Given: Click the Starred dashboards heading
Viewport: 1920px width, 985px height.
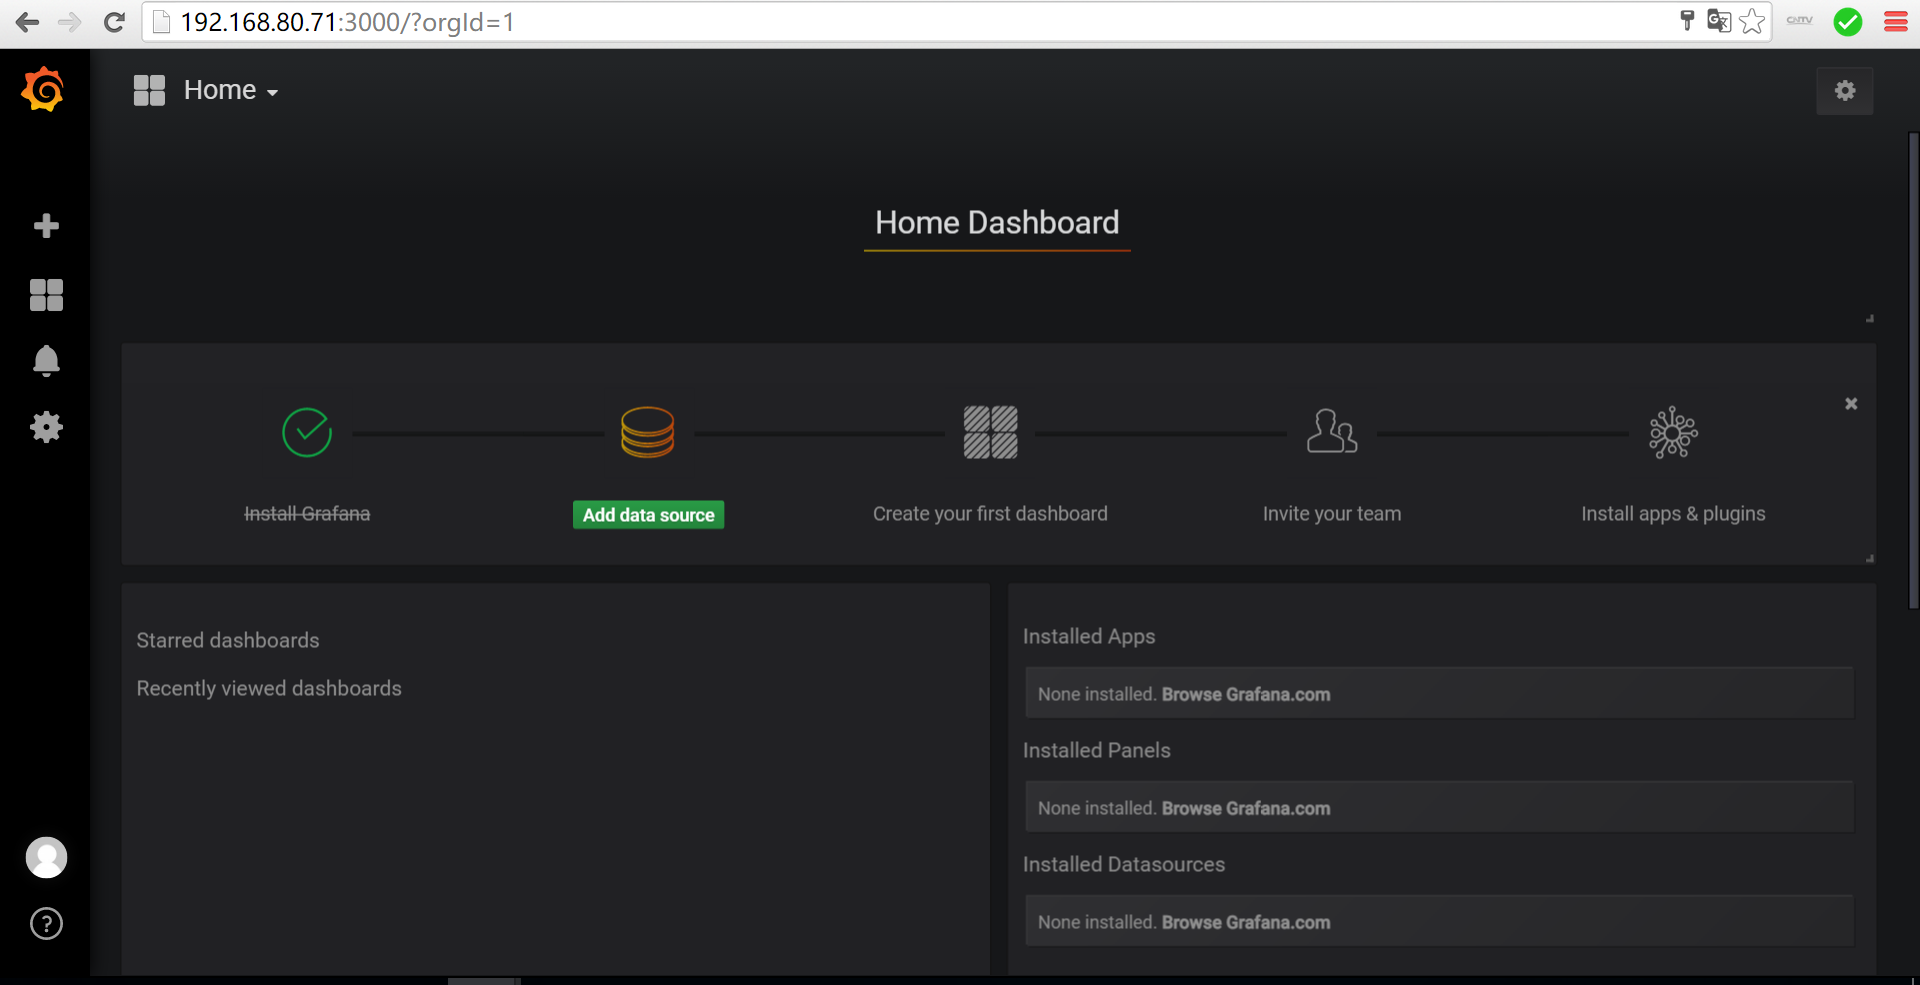Looking at the screenshot, I should (x=228, y=640).
